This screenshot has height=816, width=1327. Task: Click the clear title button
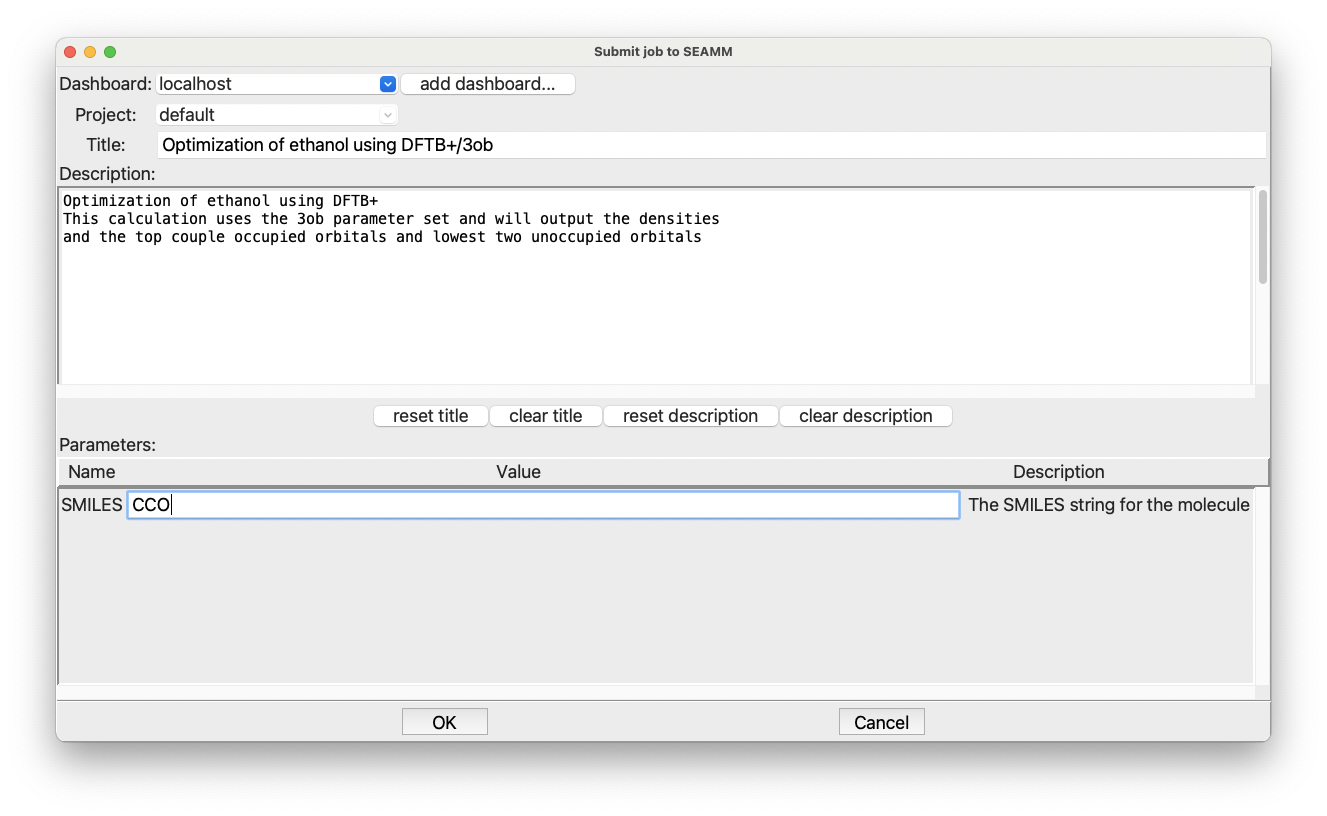click(546, 416)
